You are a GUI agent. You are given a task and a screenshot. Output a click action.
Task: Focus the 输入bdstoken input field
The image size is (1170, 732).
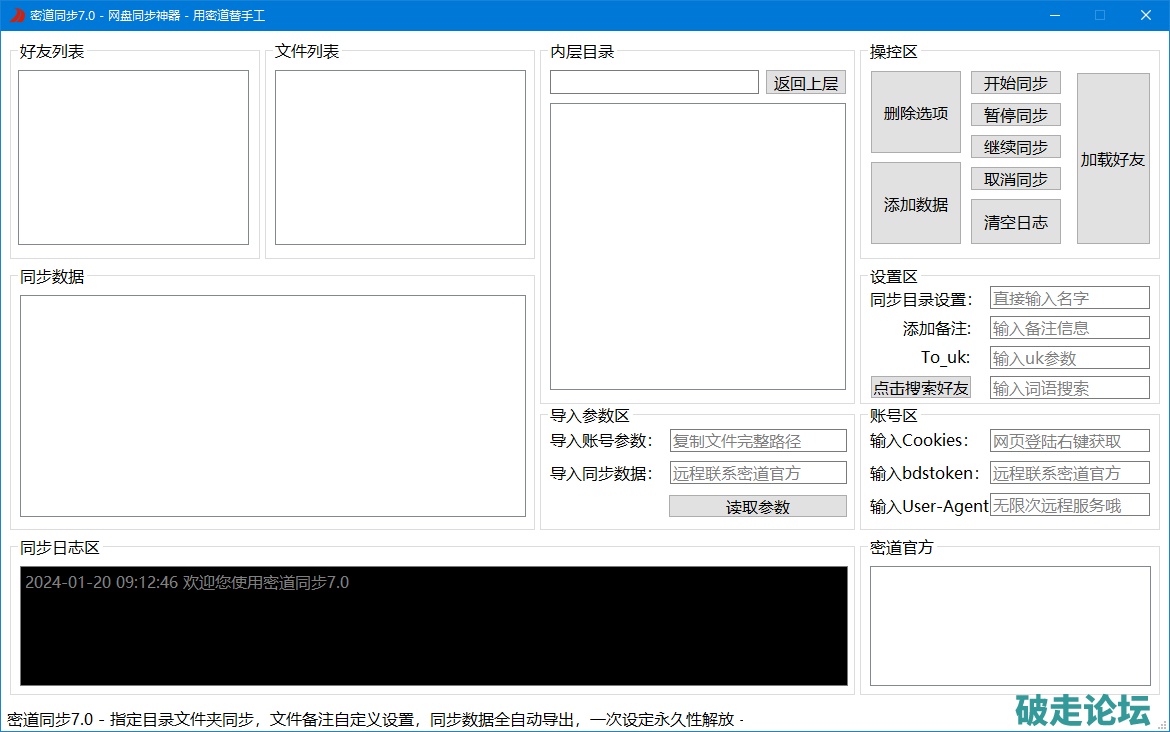(1069, 473)
